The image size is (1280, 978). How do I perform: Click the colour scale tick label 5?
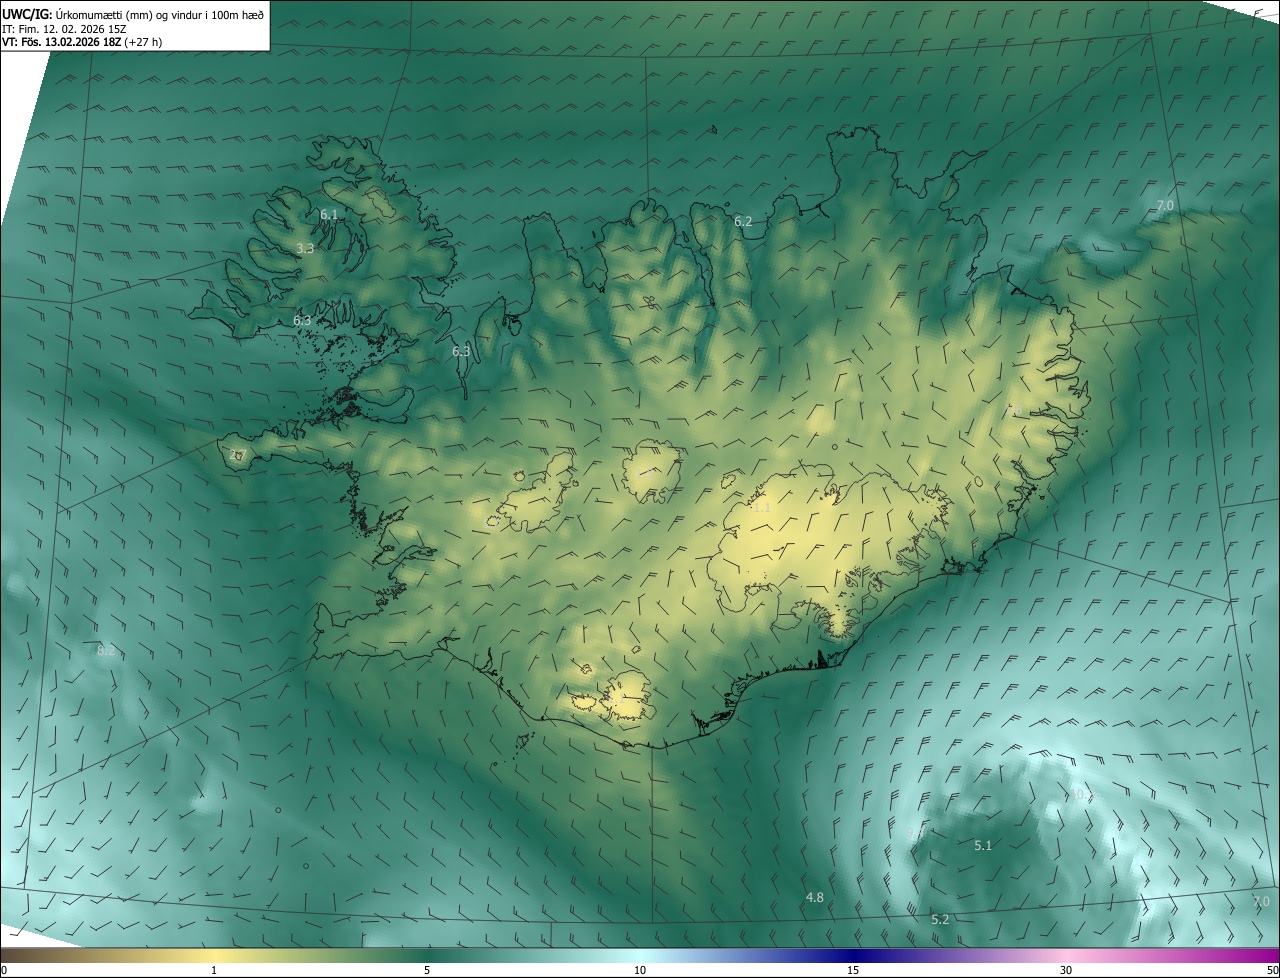click(x=427, y=970)
